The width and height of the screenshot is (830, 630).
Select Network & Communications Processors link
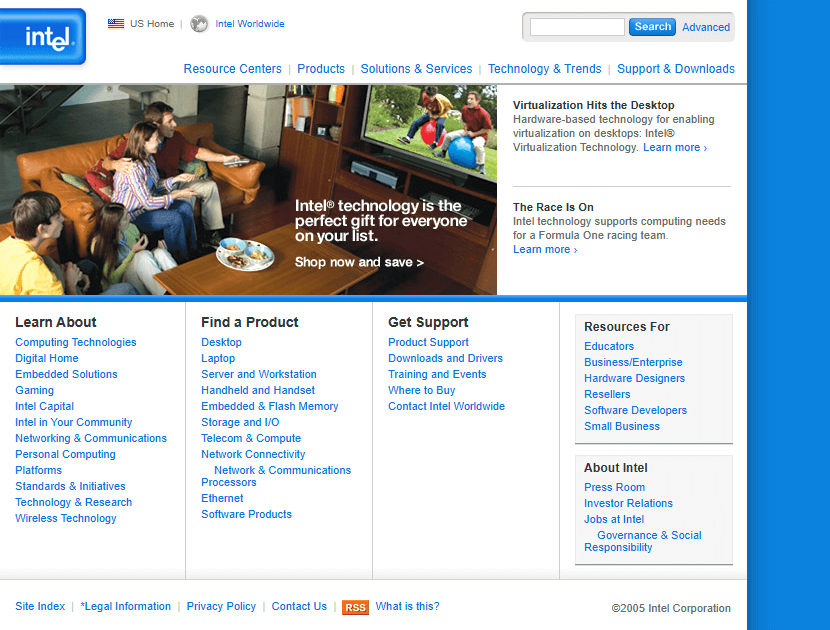pos(276,476)
